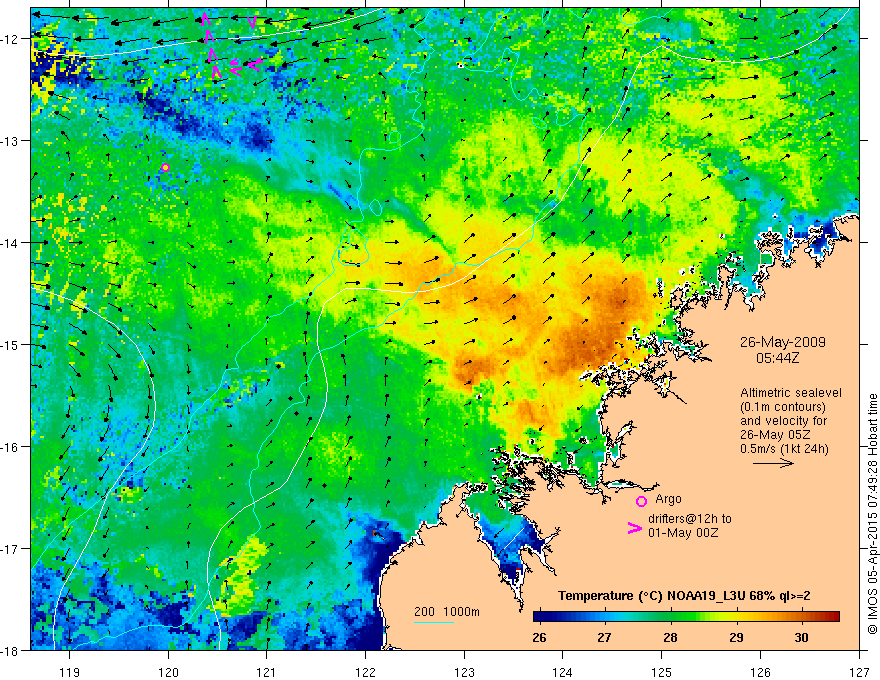The image size is (880, 680).
Task: Click the colorbar value 29
Action: pyautogui.click(x=736, y=637)
